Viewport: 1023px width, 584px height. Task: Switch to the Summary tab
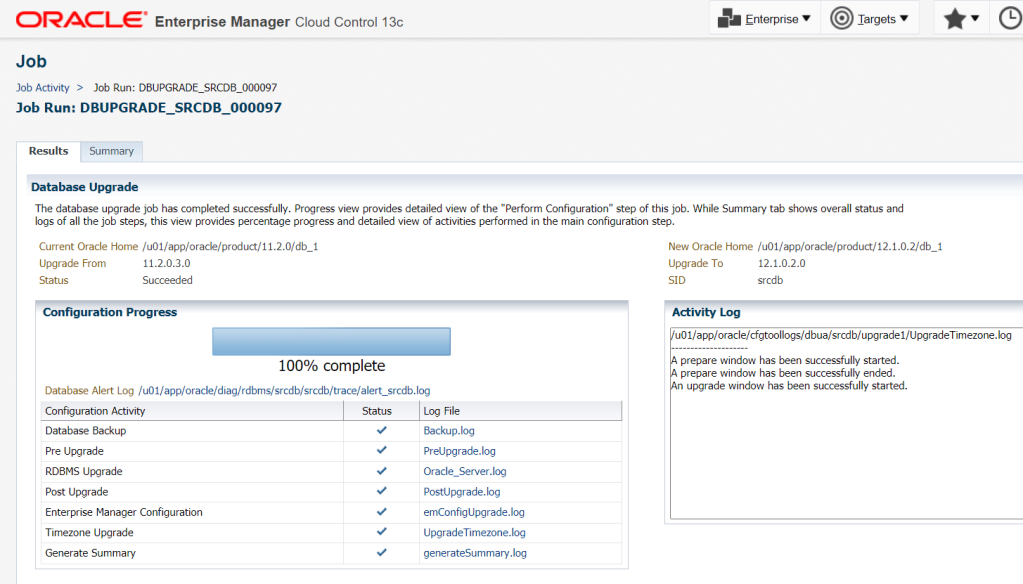[x=111, y=151]
